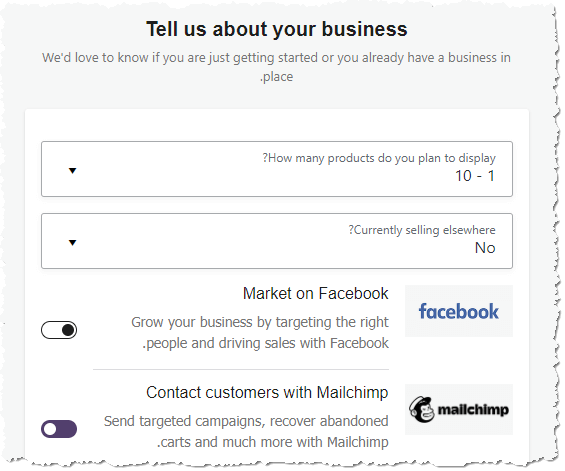Click the 'How many products' field label

tap(379, 158)
